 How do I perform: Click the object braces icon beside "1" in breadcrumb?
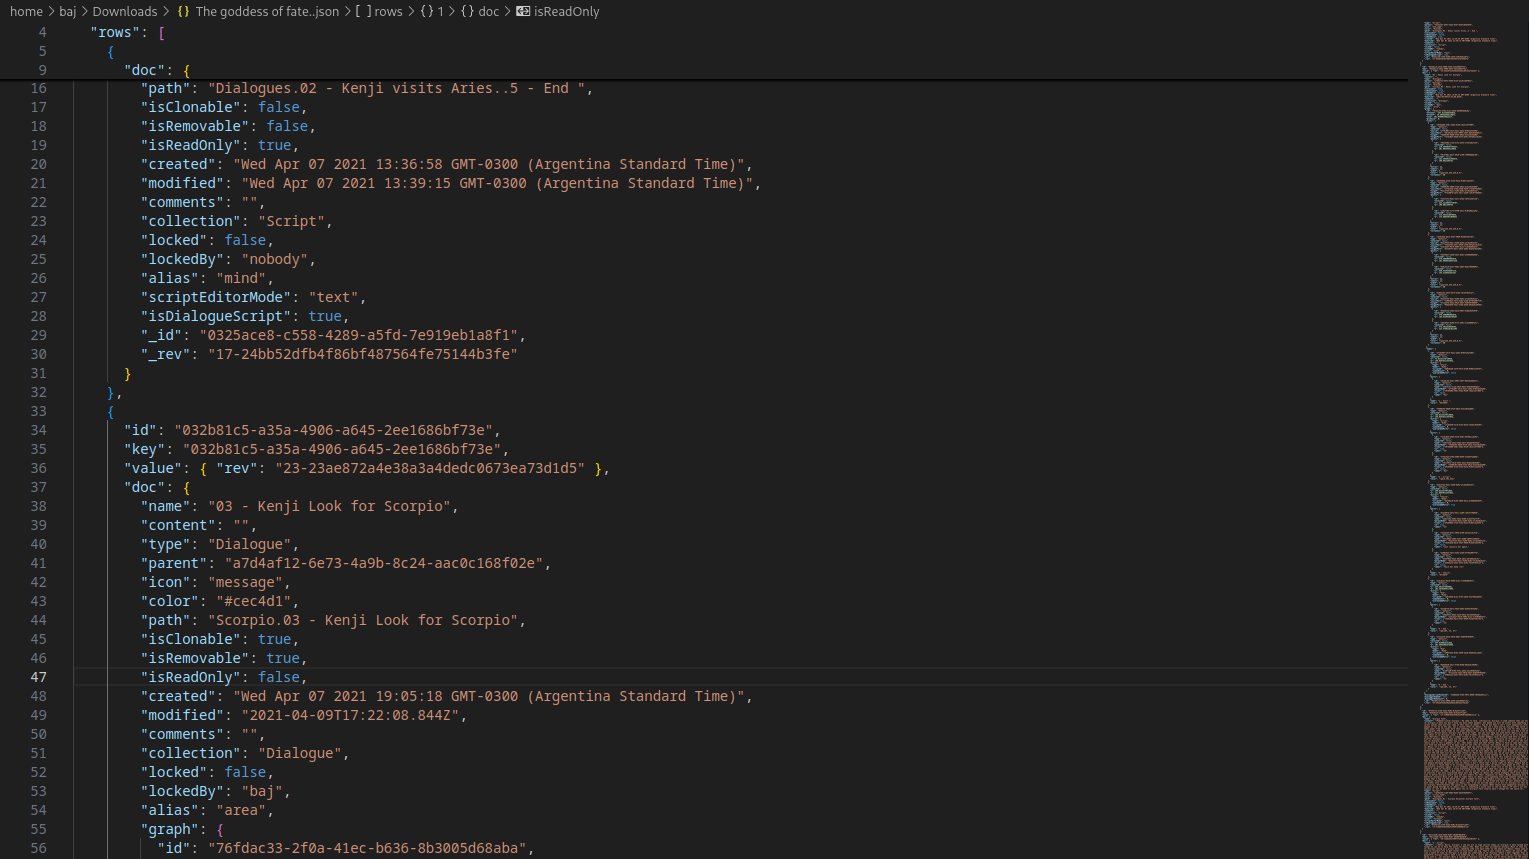click(428, 11)
